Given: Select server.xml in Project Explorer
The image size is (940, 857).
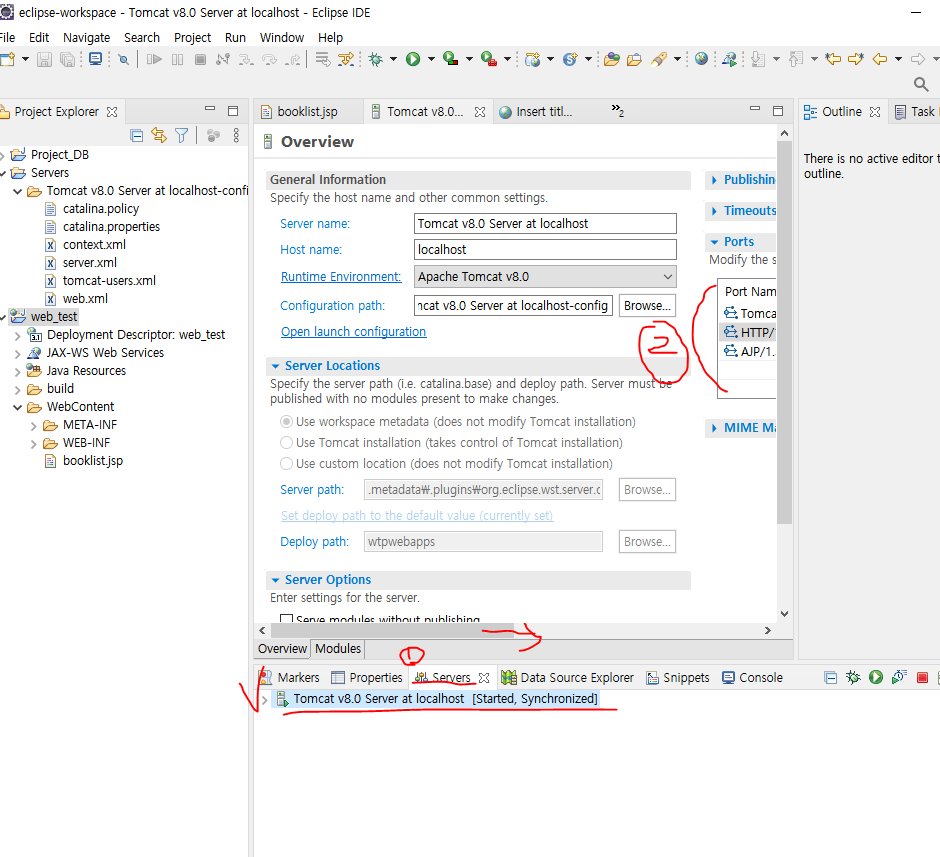Looking at the screenshot, I should pyautogui.click(x=89, y=262).
